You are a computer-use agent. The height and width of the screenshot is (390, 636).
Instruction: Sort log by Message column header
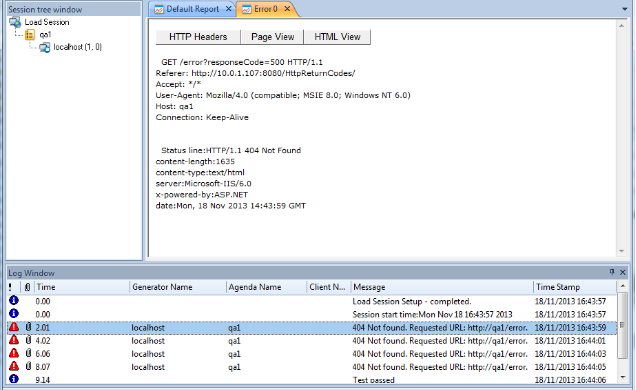pos(442,287)
